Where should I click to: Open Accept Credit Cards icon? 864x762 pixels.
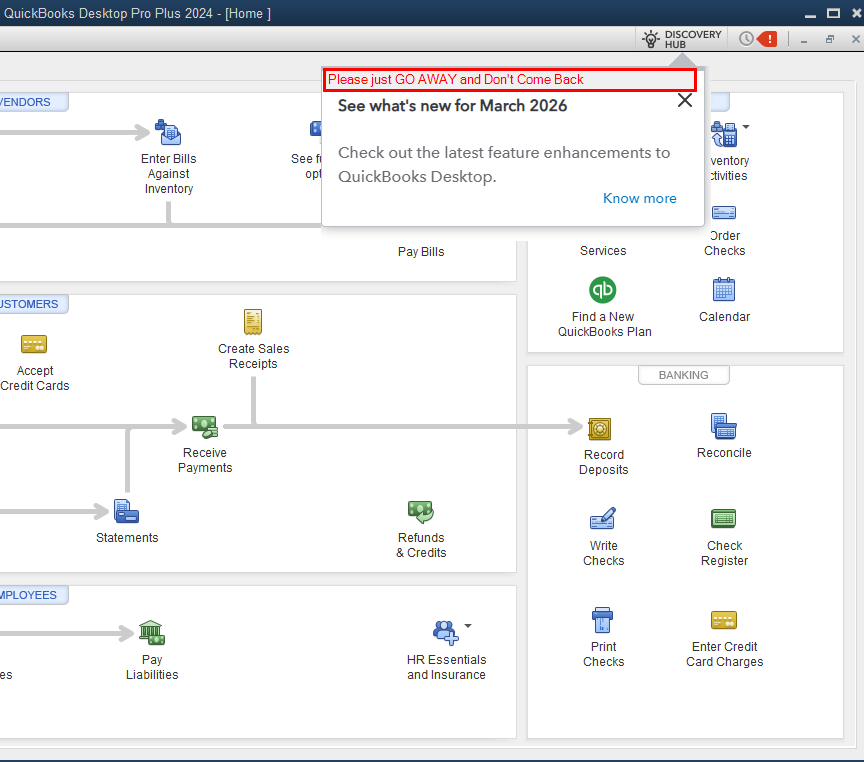point(34,344)
